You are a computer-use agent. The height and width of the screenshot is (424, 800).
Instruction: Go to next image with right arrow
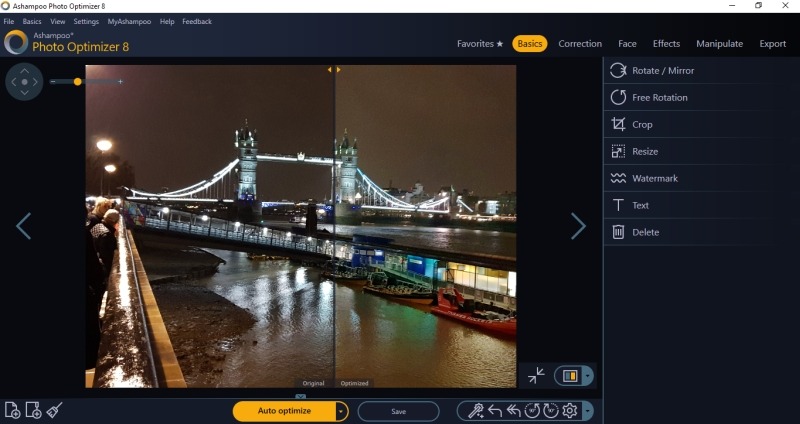578,226
